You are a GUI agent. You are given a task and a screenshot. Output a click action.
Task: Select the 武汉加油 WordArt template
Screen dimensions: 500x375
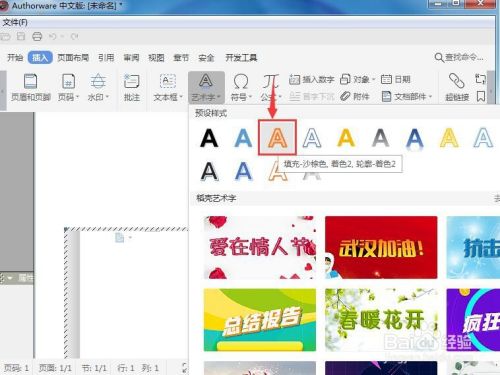[x=381, y=247]
